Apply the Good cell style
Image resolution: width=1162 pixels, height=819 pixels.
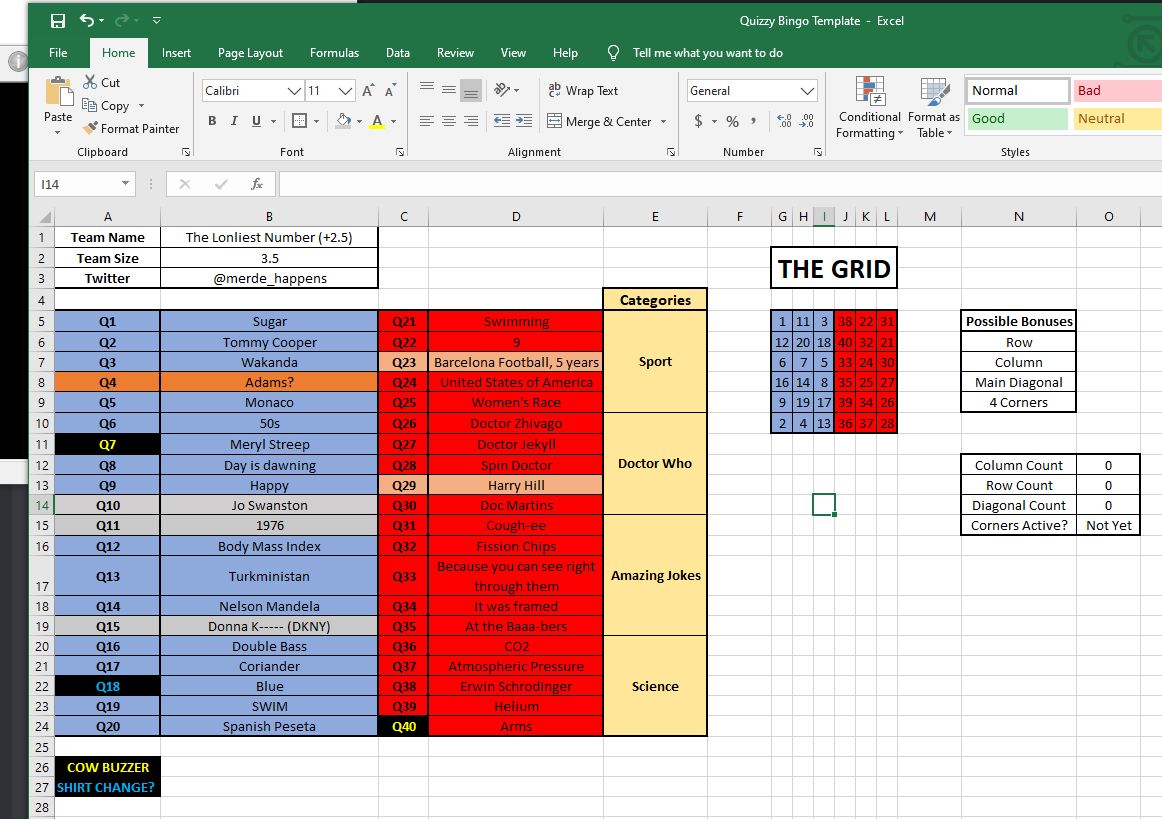1017,119
